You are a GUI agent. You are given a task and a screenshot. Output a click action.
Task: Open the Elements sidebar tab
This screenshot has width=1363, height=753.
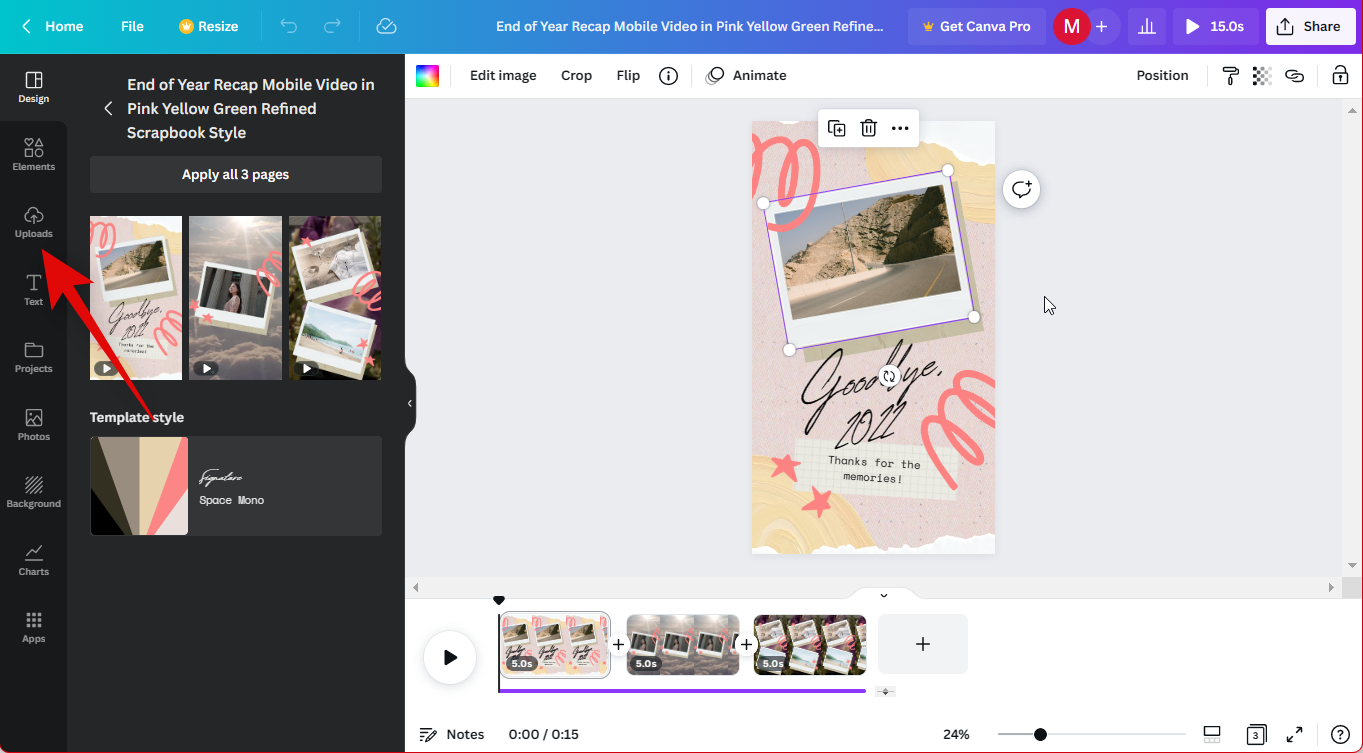tap(33, 155)
